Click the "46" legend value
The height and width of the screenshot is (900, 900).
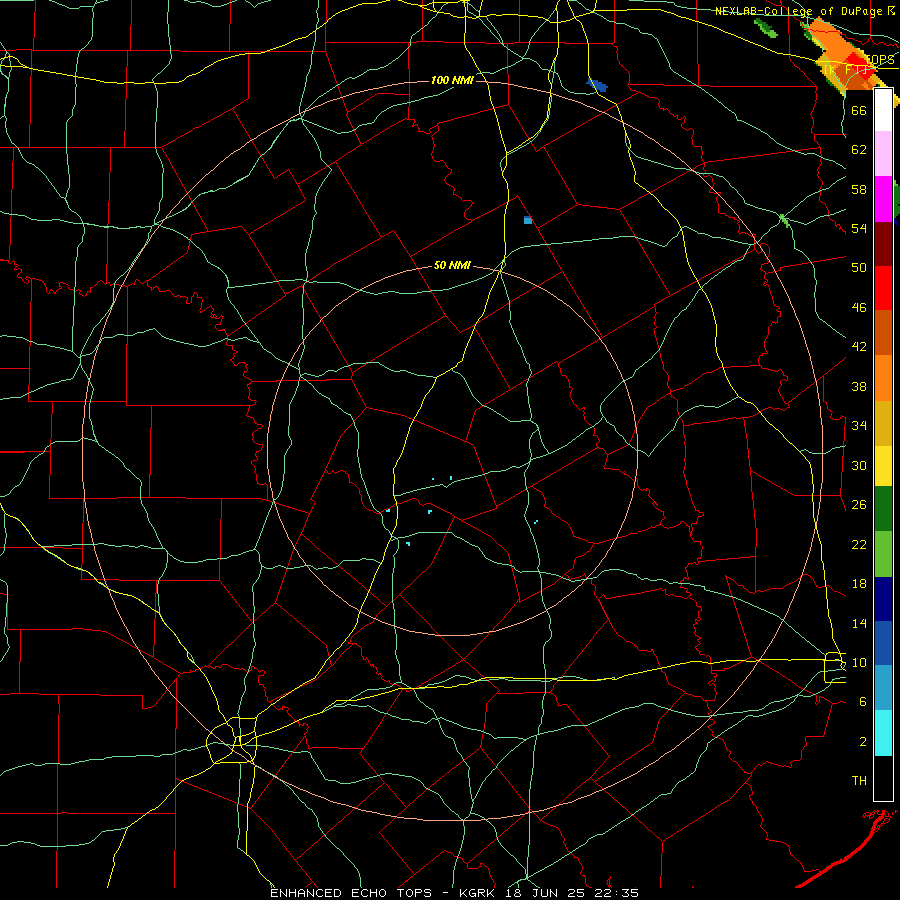pyautogui.click(x=859, y=308)
